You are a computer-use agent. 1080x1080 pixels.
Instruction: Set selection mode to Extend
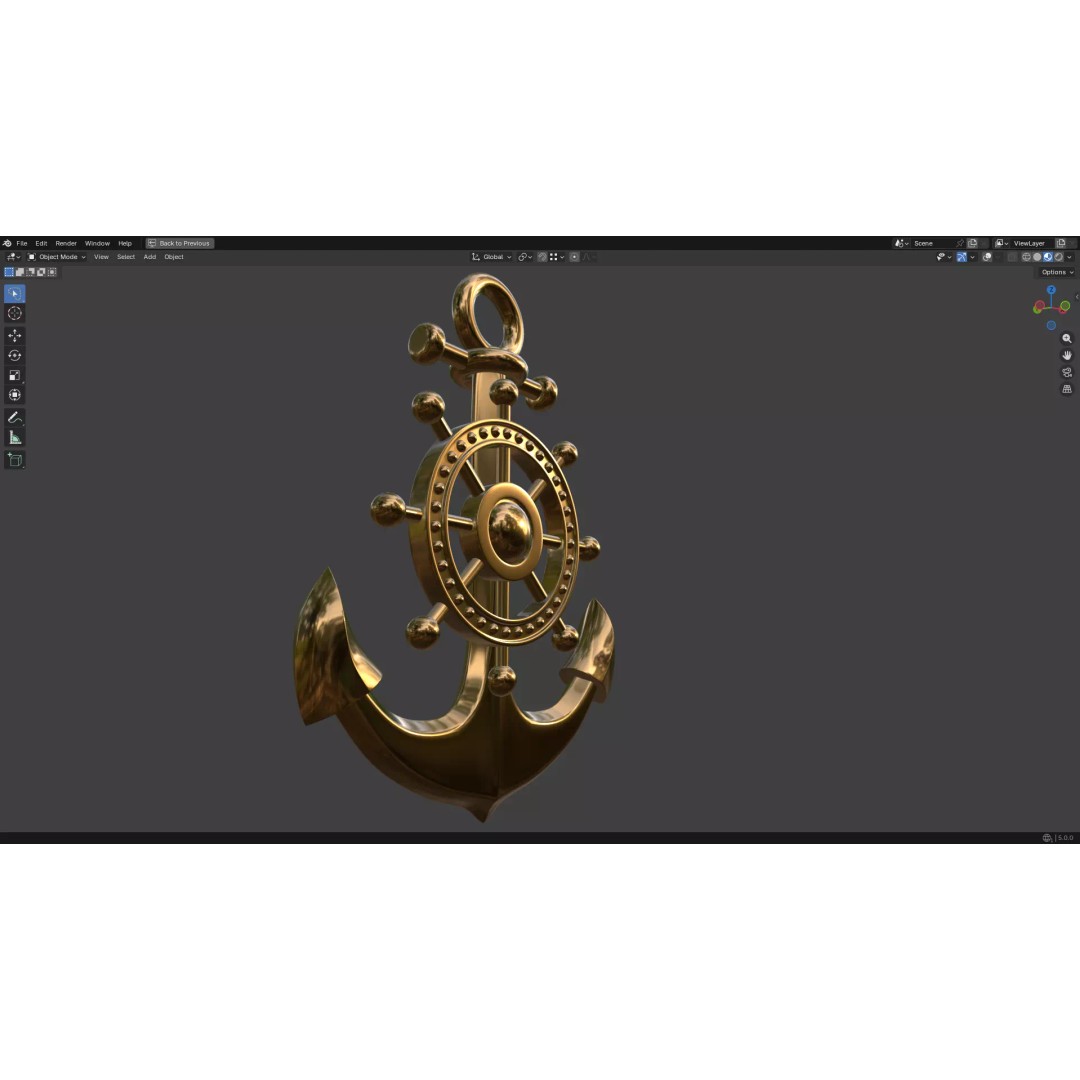pyautogui.click(x=20, y=272)
